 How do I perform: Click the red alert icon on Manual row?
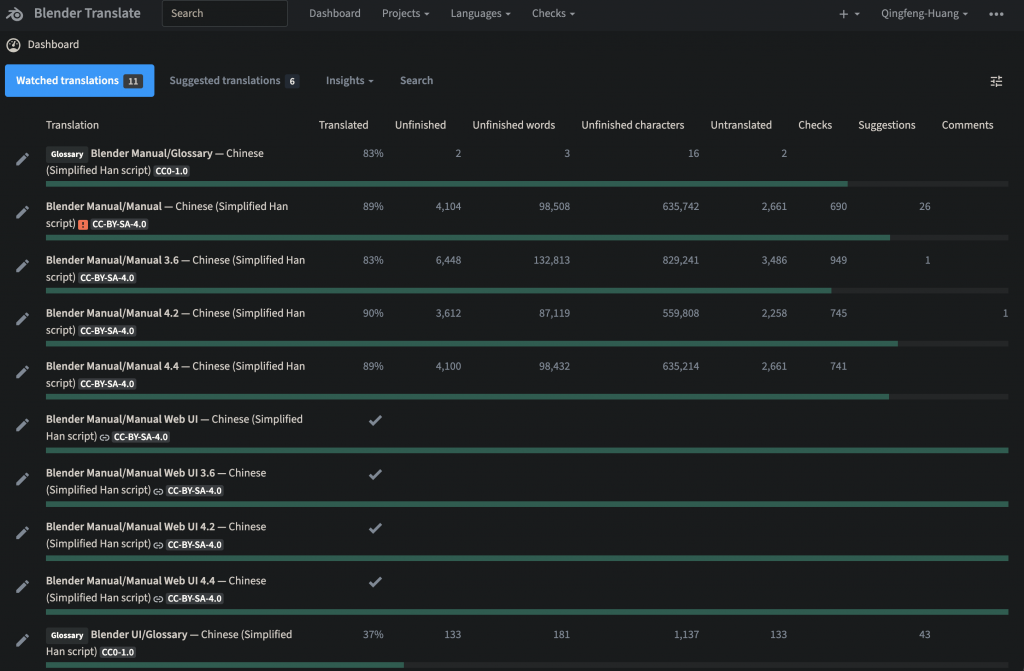click(x=83, y=224)
